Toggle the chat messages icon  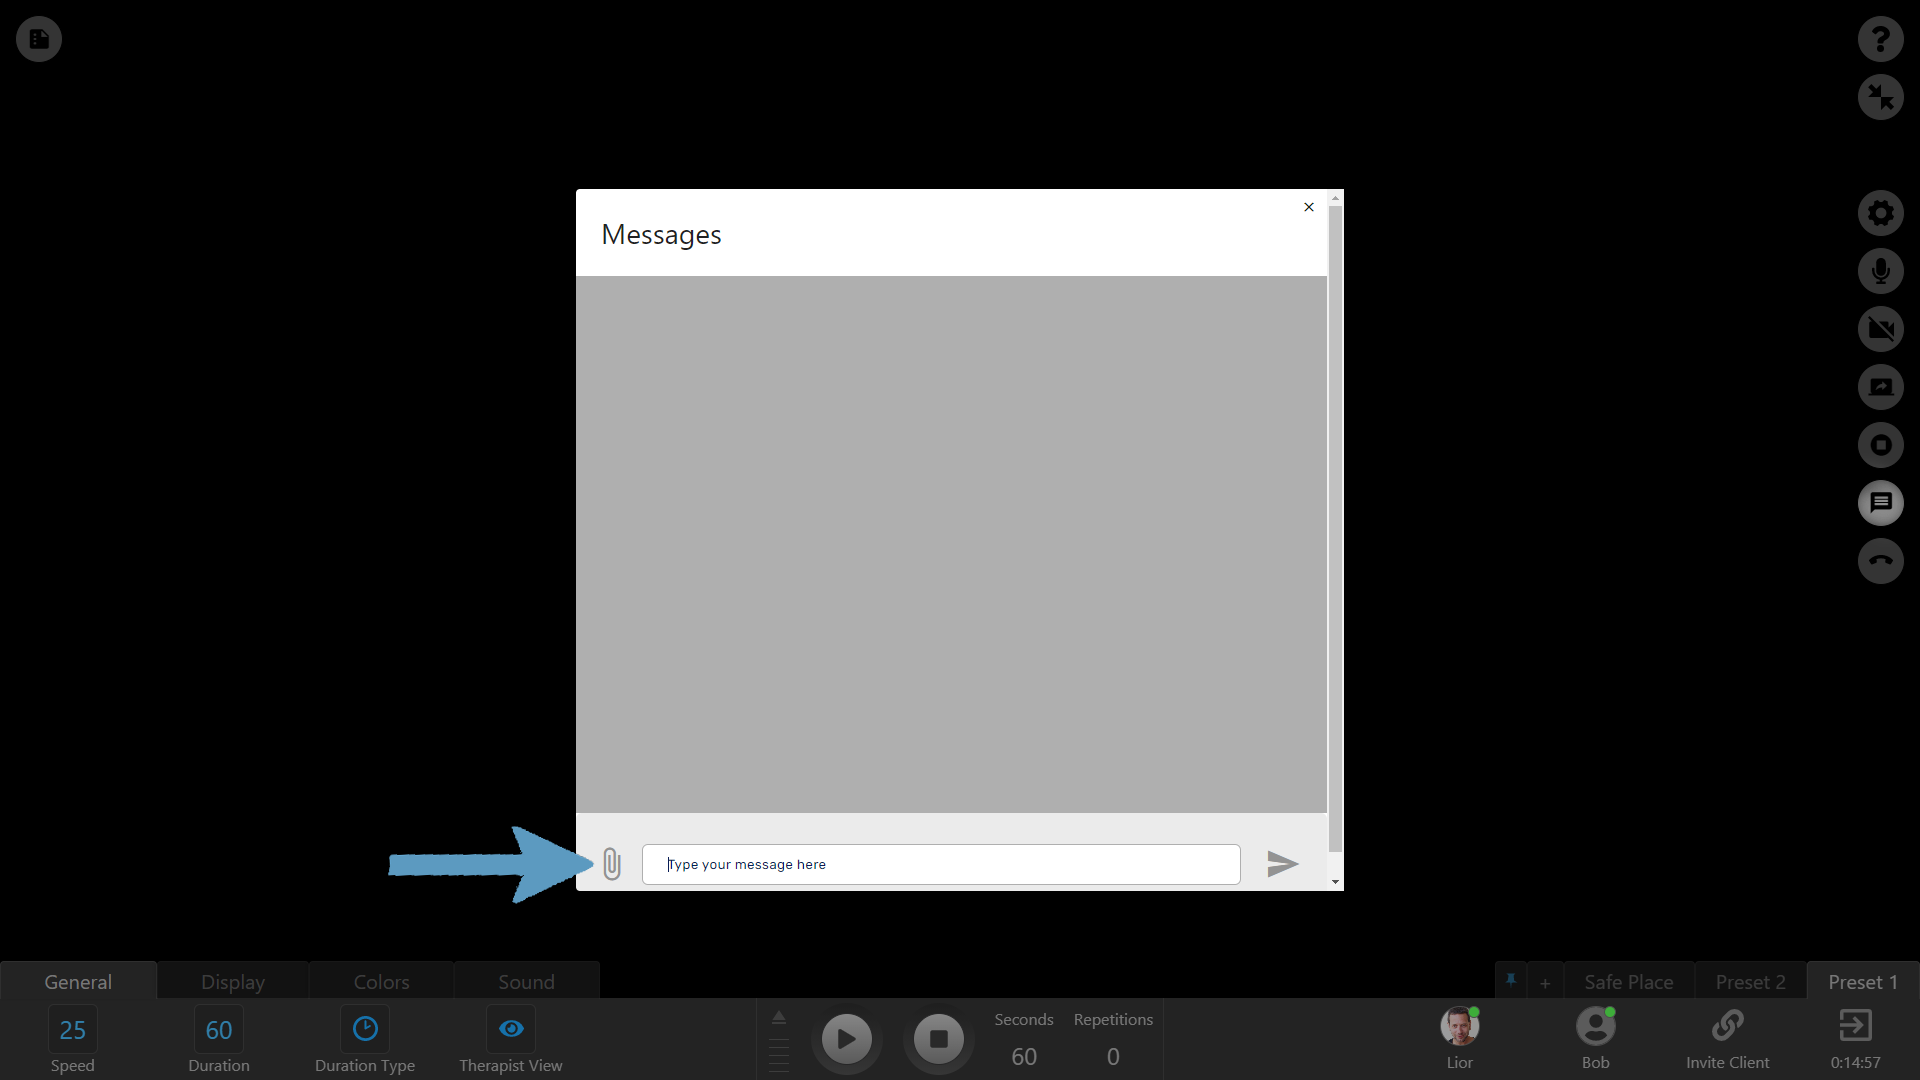(1880, 503)
